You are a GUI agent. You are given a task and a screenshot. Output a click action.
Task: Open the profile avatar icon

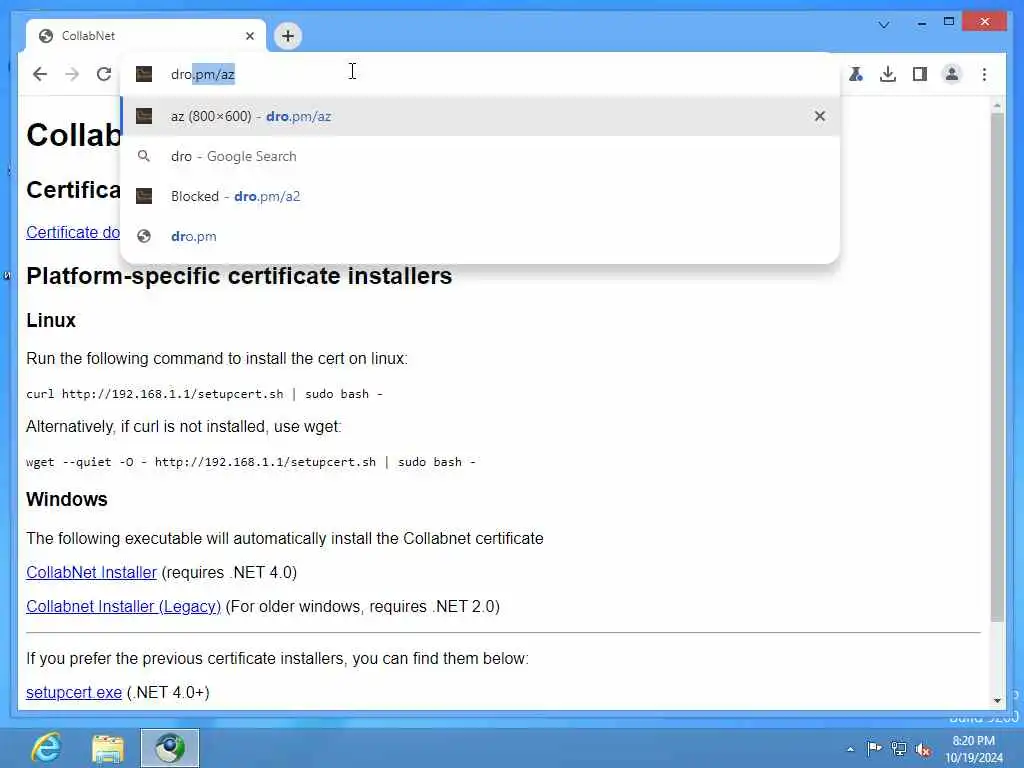(x=952, y=74)
